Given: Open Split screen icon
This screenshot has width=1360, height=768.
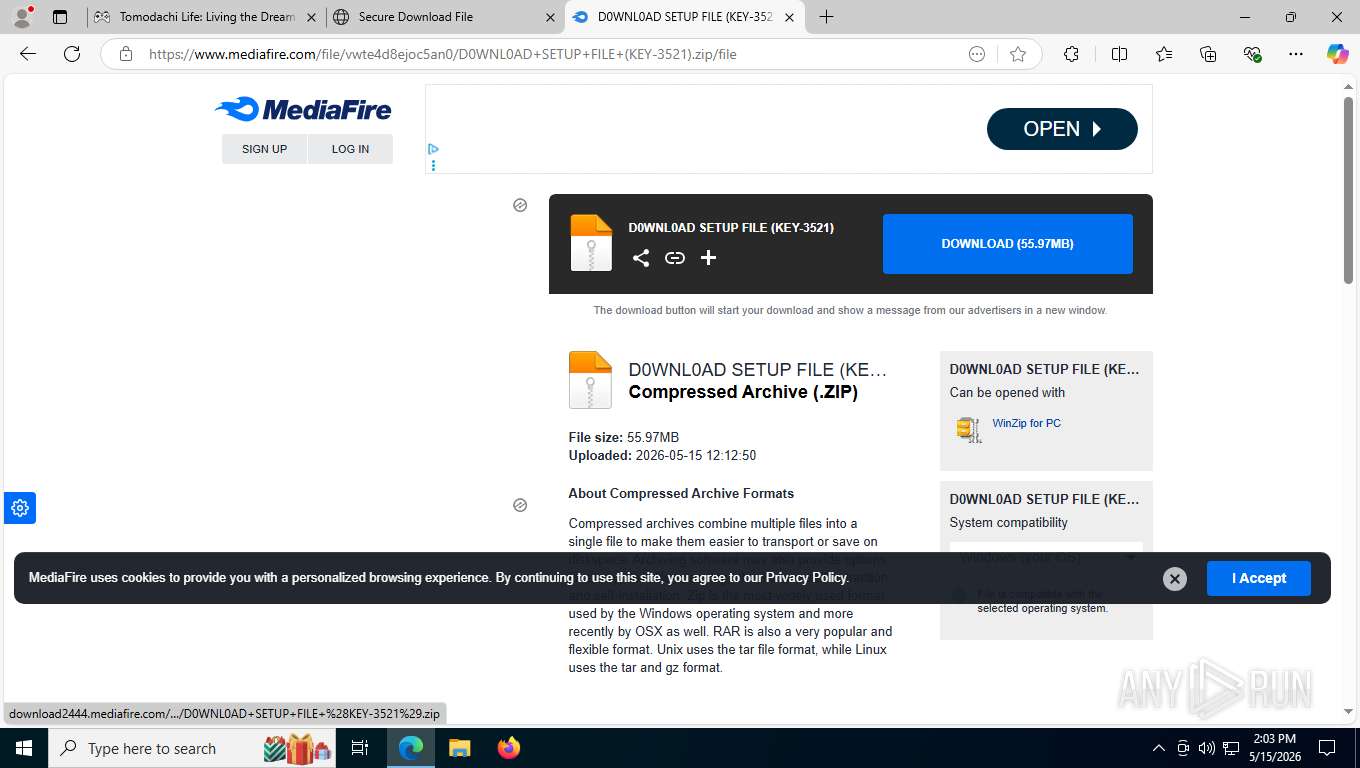Looking at the screenshot, I should (x=1119, y=54).
